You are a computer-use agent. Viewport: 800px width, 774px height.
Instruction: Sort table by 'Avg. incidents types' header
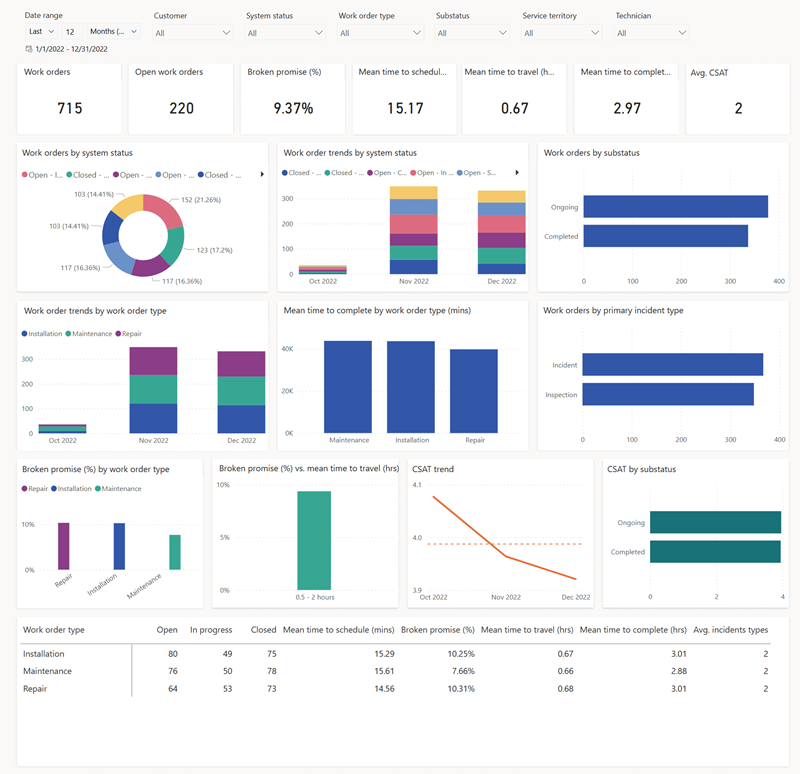[731, 630]
